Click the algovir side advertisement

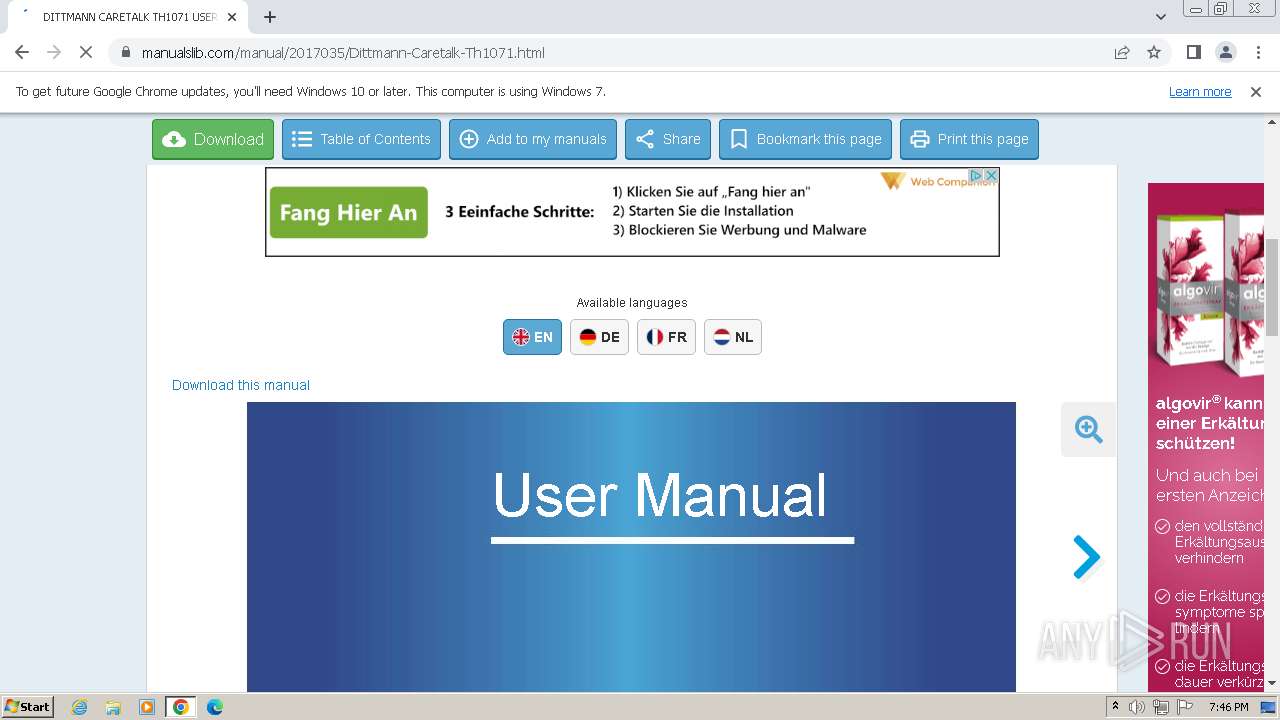coord(1206,437)
